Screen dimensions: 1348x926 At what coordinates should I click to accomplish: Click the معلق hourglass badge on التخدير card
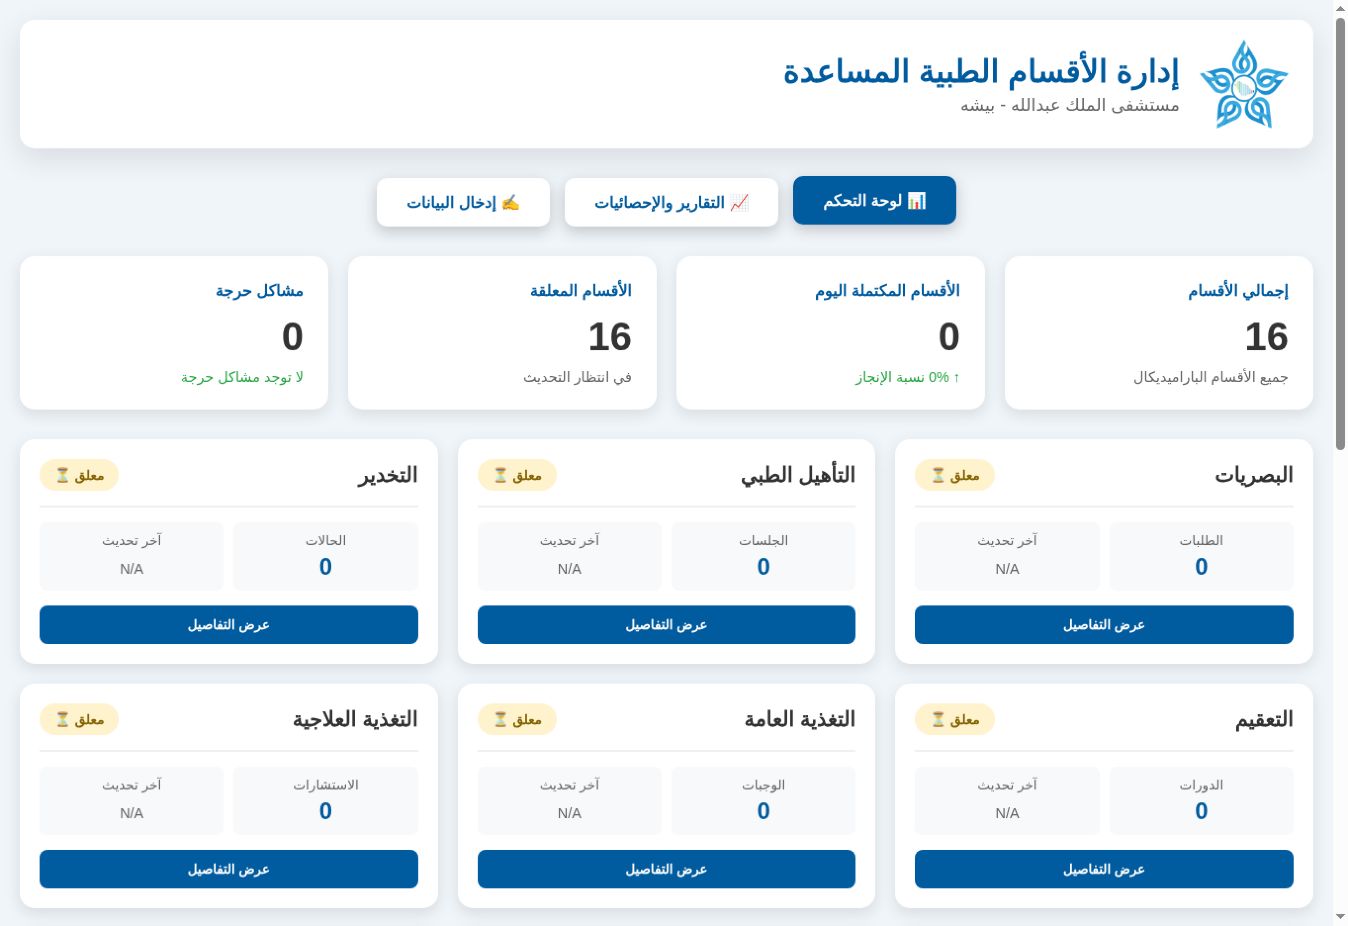coord(79,475)
